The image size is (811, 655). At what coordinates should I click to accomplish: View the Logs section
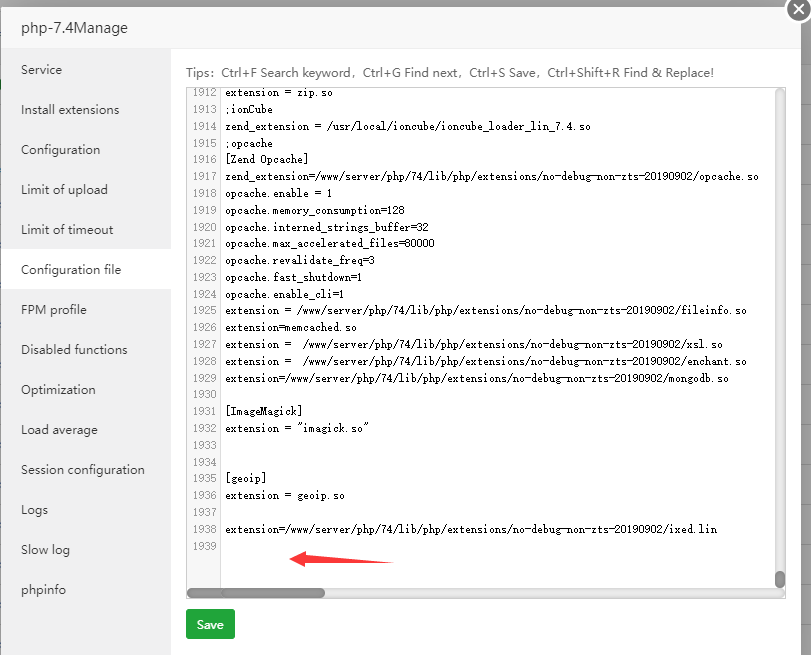pyautogui.click(x=35, y=510)
